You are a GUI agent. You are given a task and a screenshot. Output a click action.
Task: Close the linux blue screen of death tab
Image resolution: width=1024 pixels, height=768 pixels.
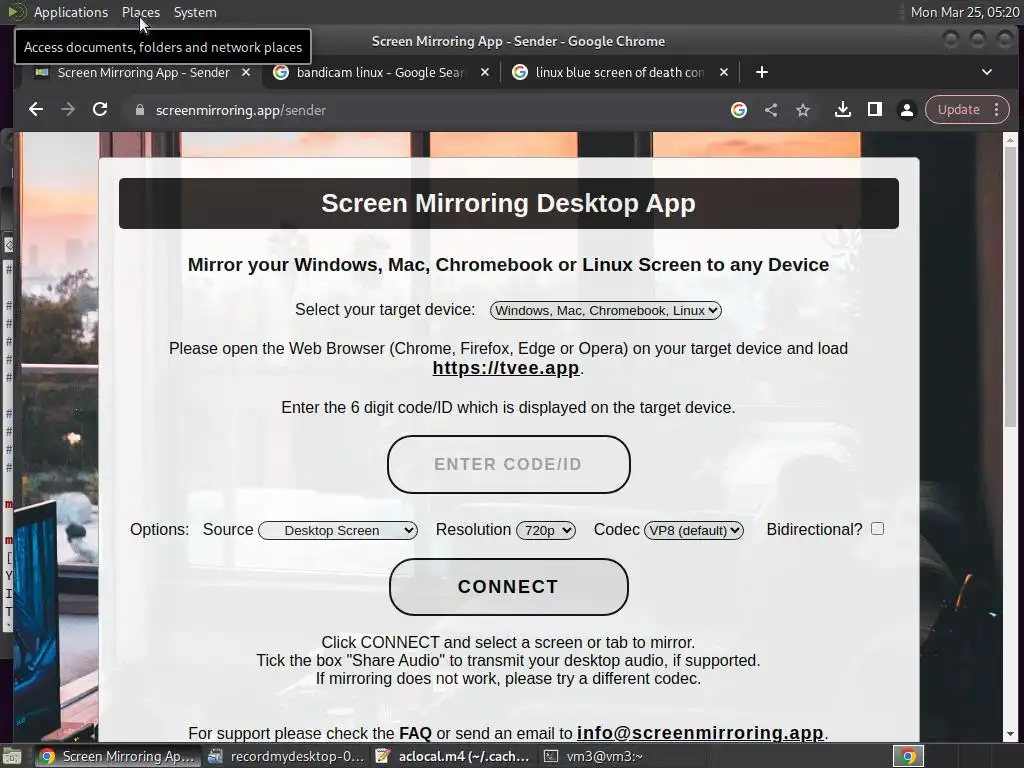[x=724, y=72]
